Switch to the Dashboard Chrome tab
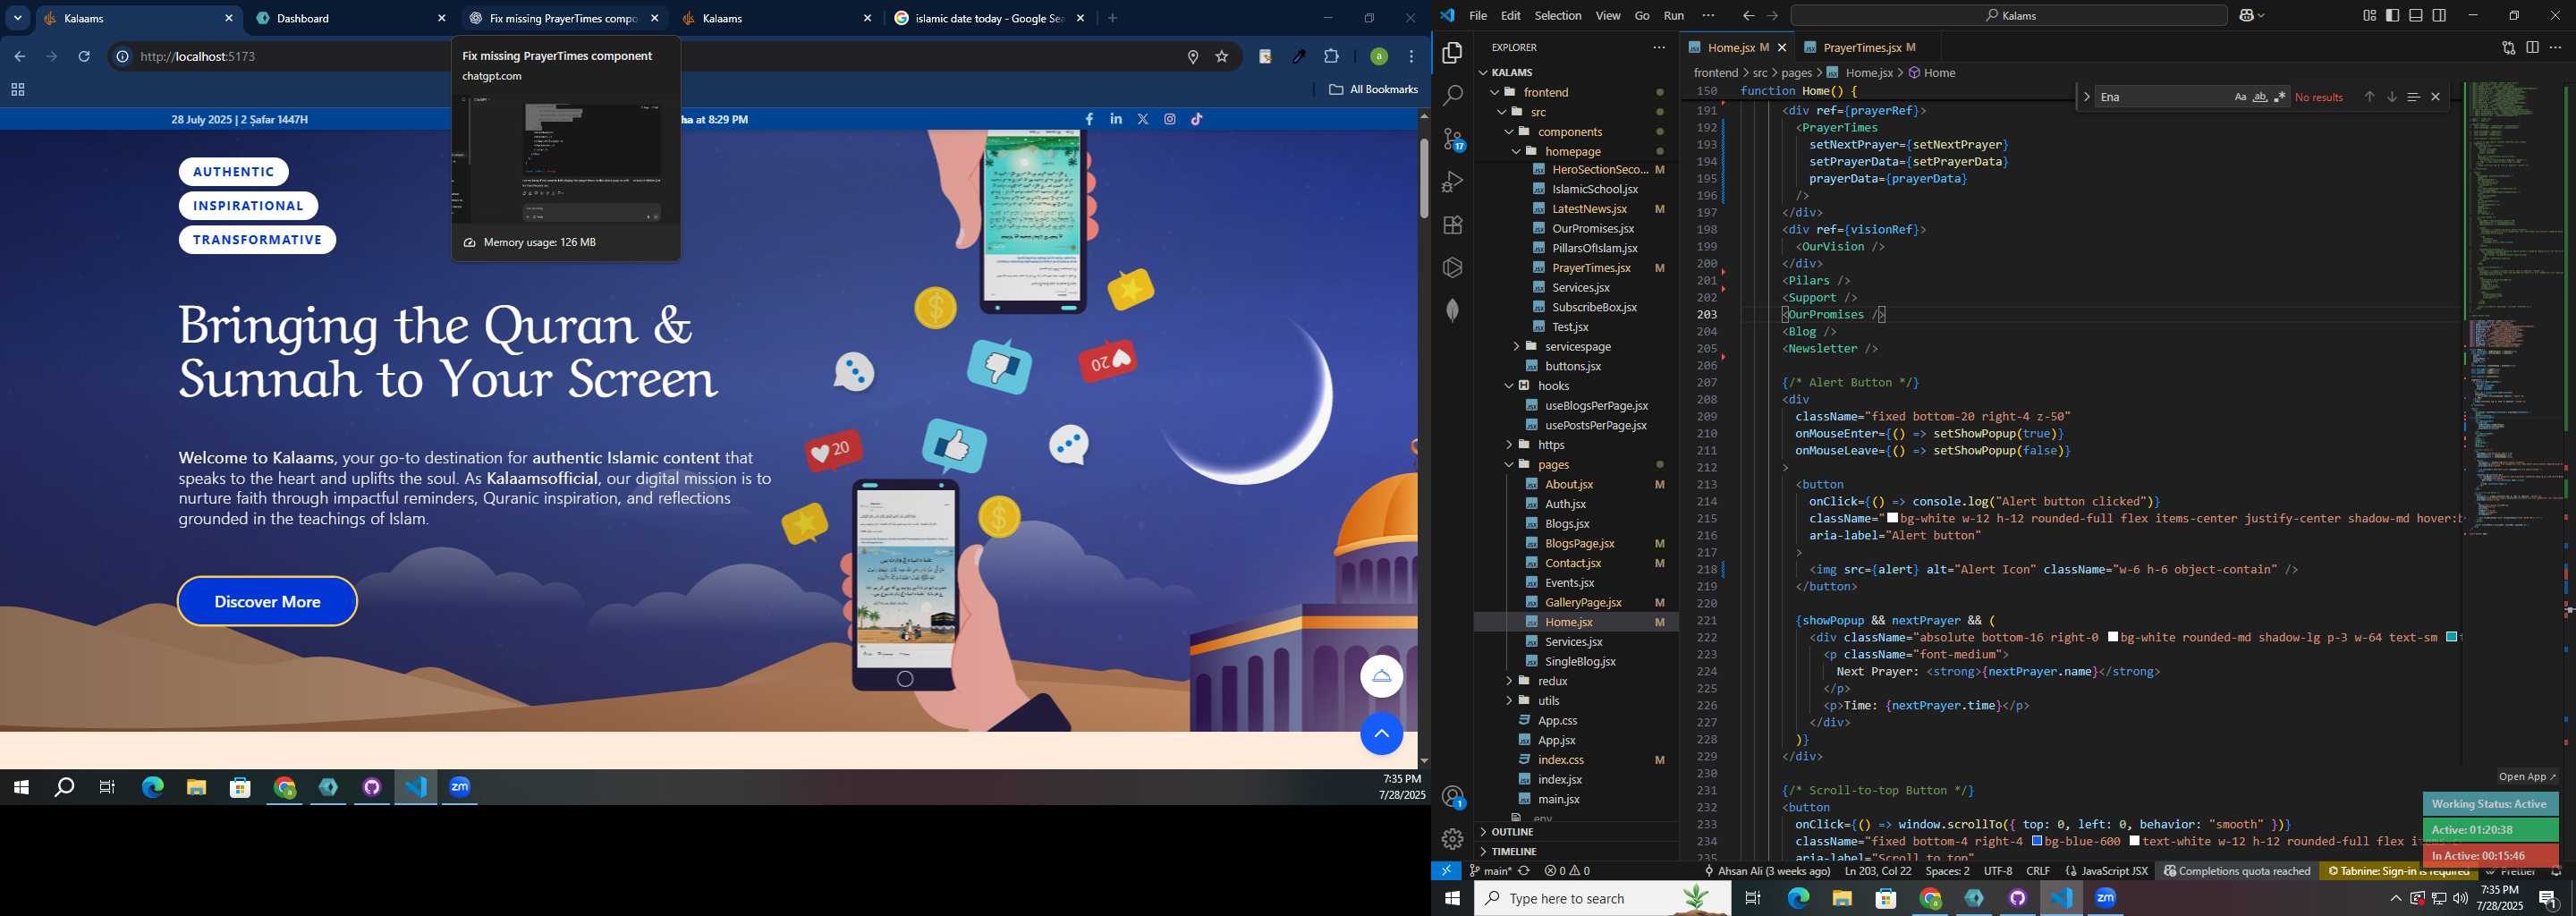2576x916 pixels. [350, 18]
